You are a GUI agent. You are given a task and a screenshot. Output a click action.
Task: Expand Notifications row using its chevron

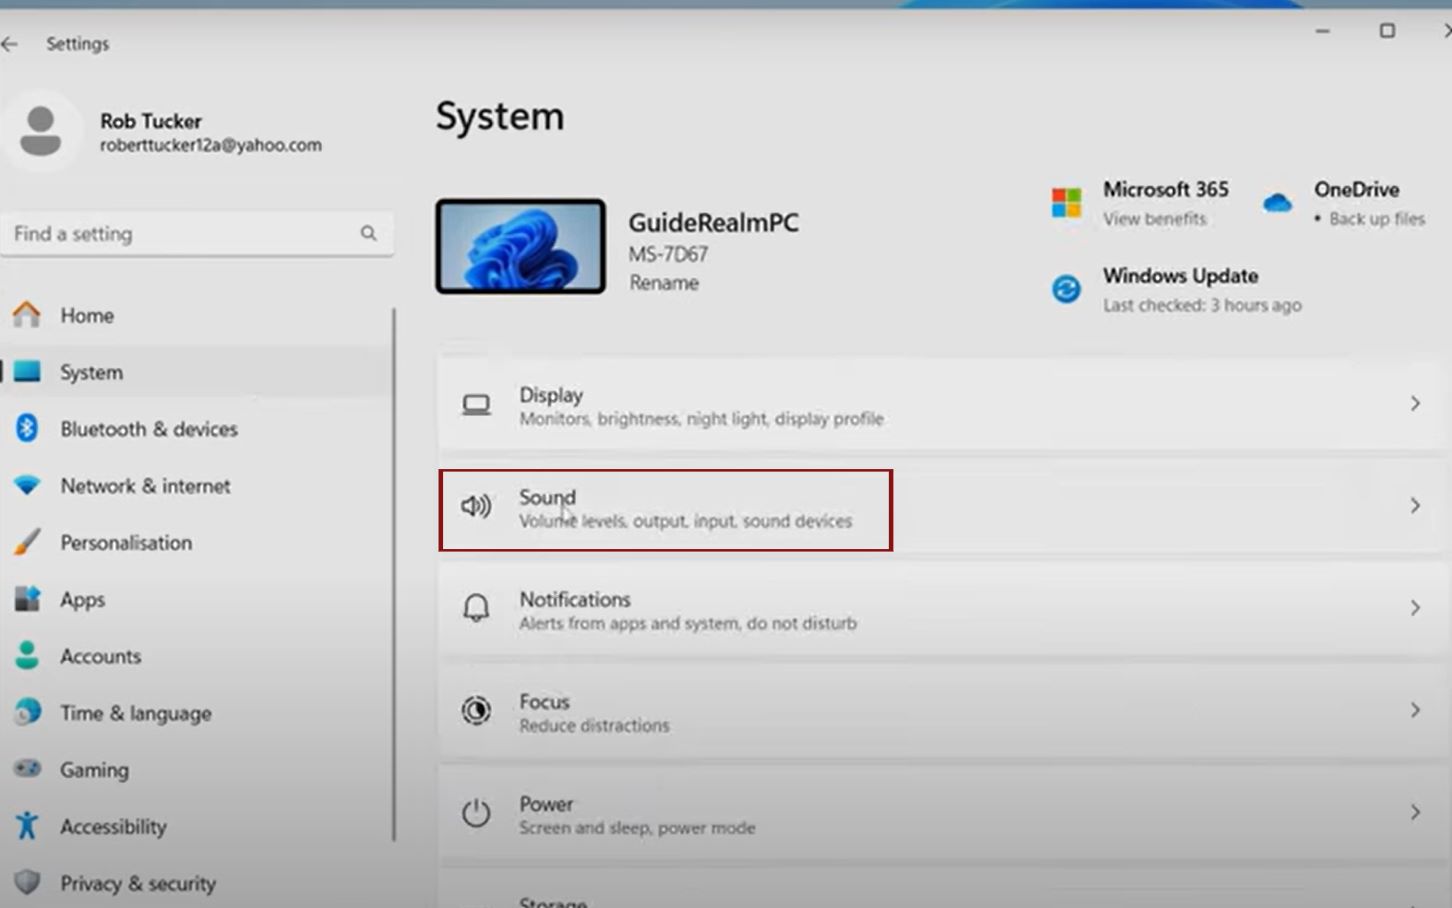click(x=1414, y=608)
